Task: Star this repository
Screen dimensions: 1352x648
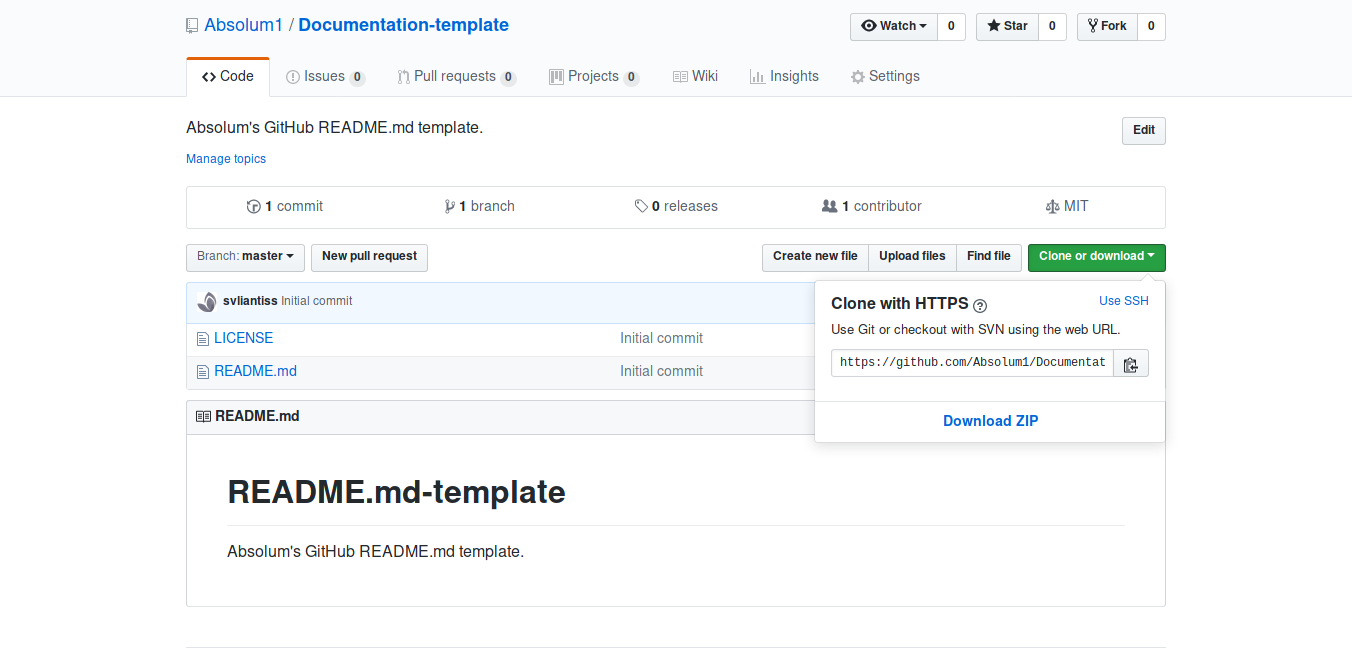Action: [1008, 26]
